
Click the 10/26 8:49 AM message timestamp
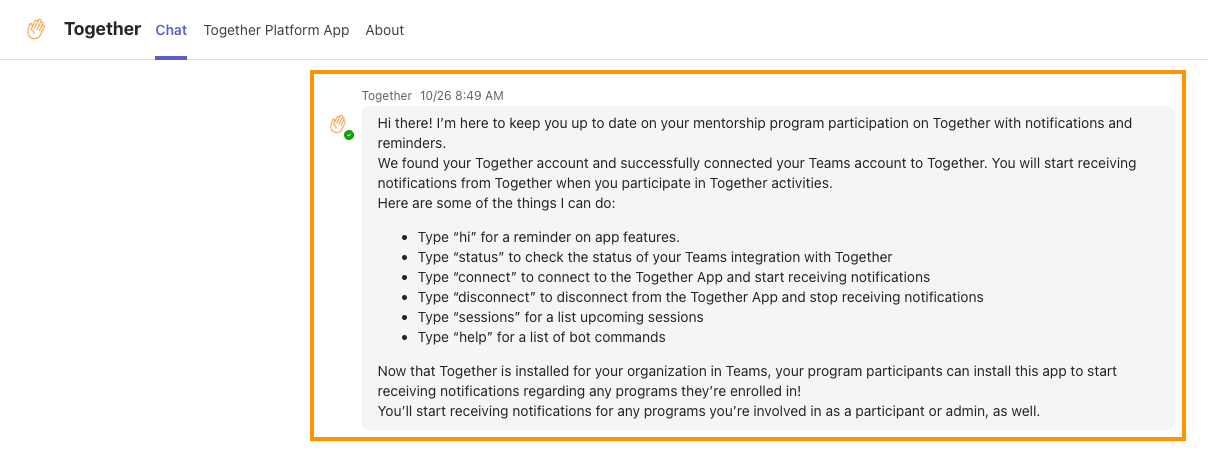click(x=462, y=96)
